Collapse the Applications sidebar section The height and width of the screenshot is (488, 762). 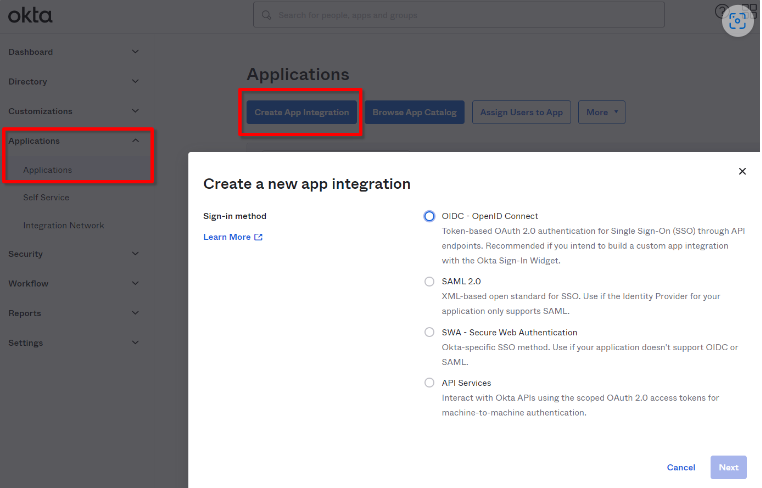click(x=135, y=141)
